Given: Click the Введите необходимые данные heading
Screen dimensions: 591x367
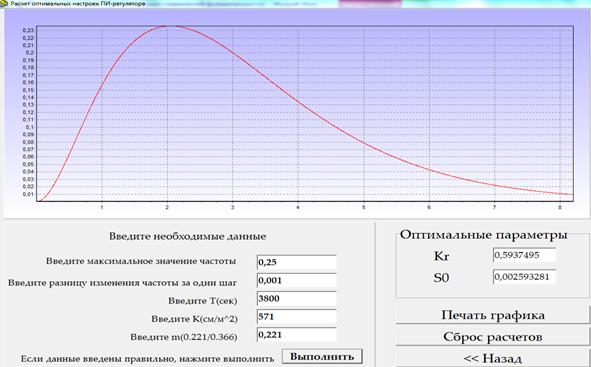Looking at the screenshot, I should click(x=187, y=236).
